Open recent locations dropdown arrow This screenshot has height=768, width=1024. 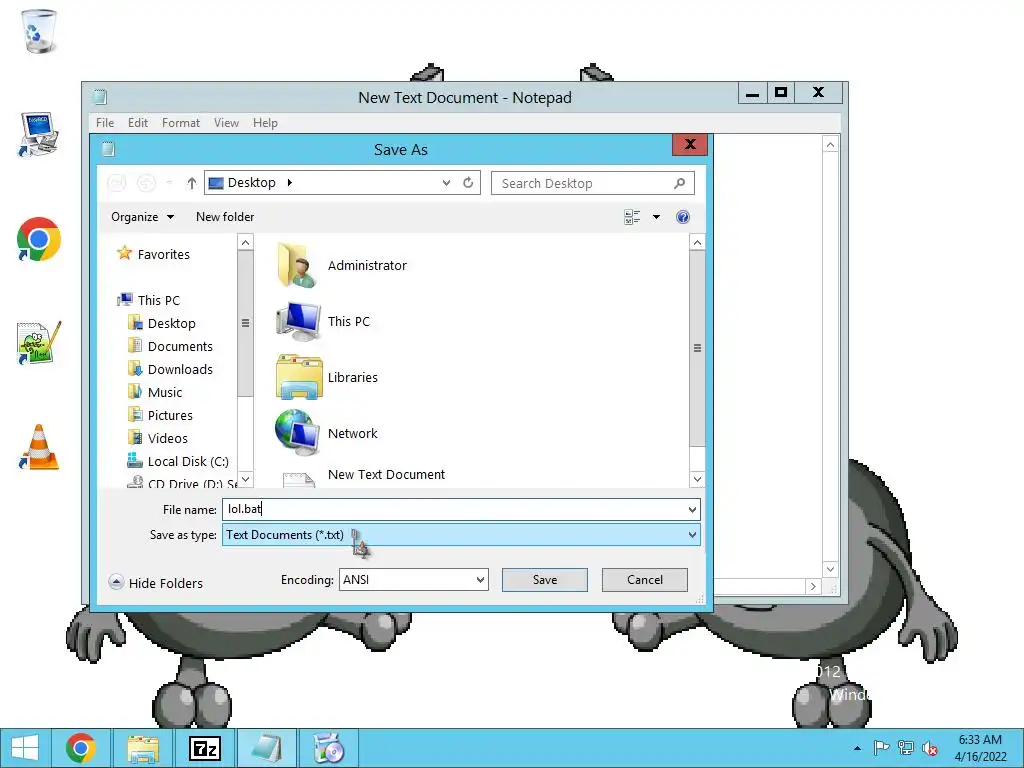tap(170, 183)
